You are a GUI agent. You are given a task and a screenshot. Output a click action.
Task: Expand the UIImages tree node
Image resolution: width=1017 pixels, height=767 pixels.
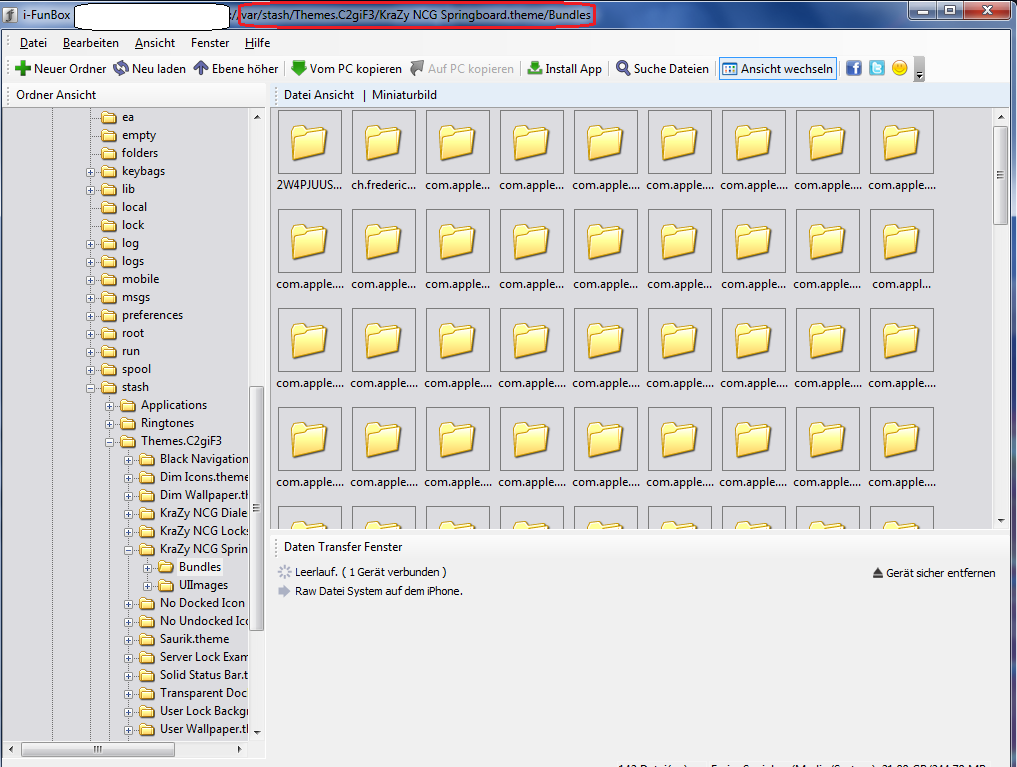point(147,587)
